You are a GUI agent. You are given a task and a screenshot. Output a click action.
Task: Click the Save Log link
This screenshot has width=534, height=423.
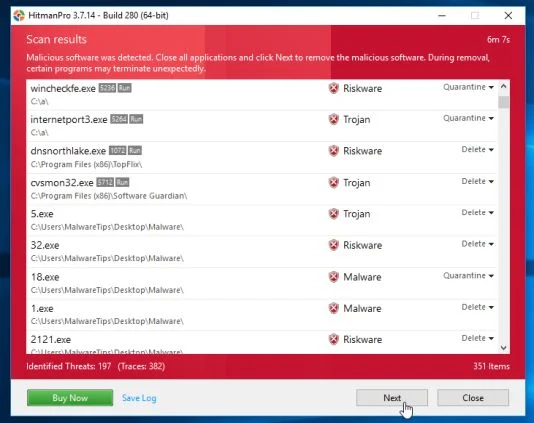139,398
